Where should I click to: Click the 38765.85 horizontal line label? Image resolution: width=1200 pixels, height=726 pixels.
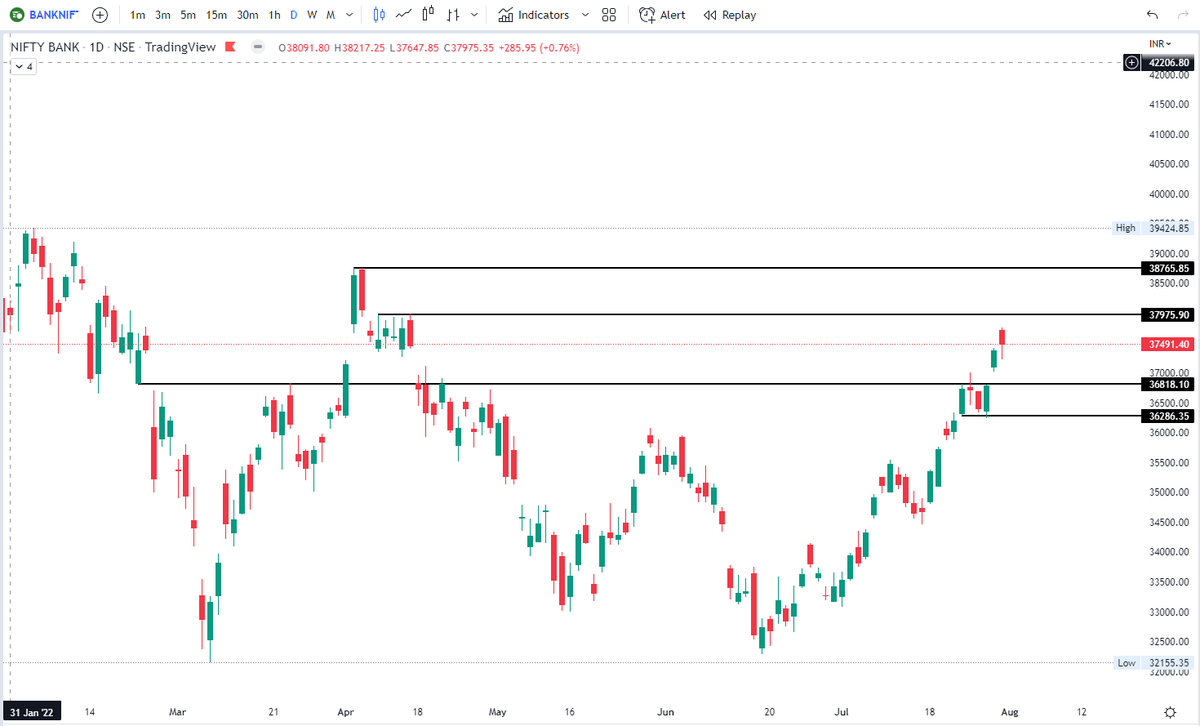[1166, 268]
